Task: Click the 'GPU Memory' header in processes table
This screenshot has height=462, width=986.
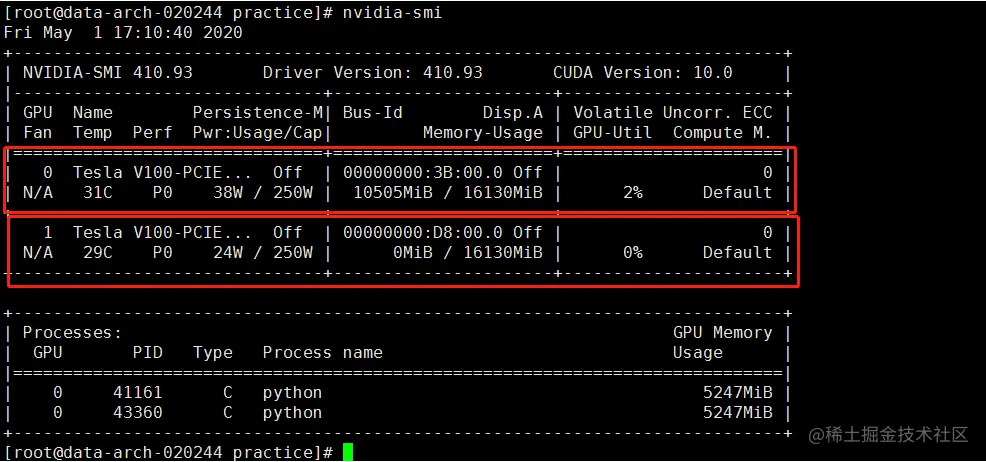Action: coord(722,333)
